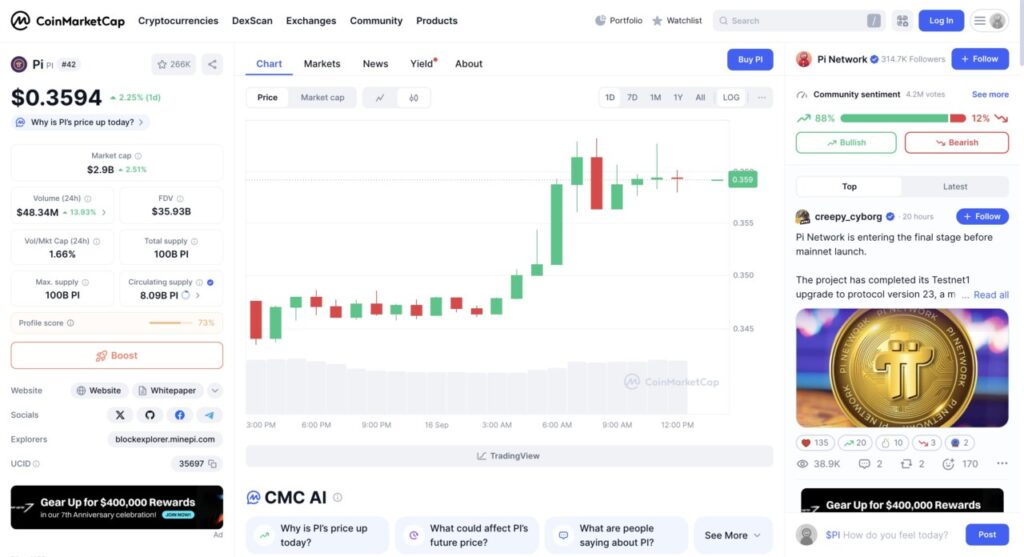Viewport: 1024px width, 557px height.
Task: Click the share icon next to Pi
Action: coord(212,64)
